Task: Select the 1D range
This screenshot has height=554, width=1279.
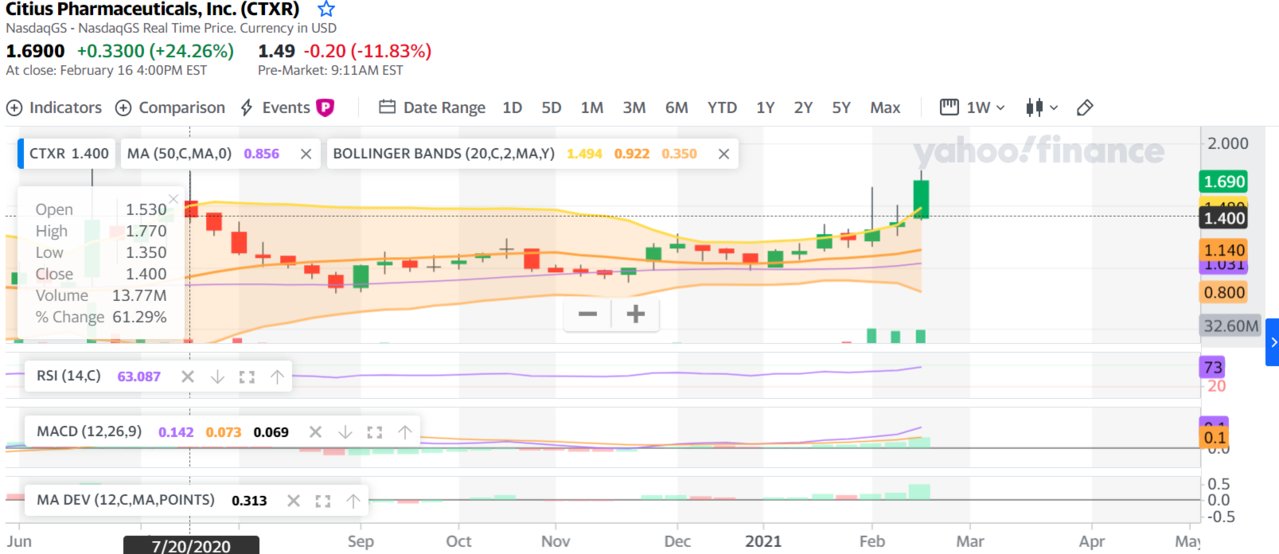Action: click(512, 107)
